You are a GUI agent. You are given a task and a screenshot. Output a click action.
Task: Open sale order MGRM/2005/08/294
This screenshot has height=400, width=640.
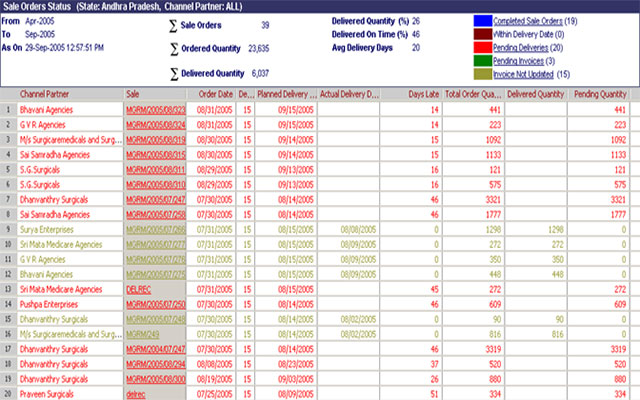click(x=156, y=364)
